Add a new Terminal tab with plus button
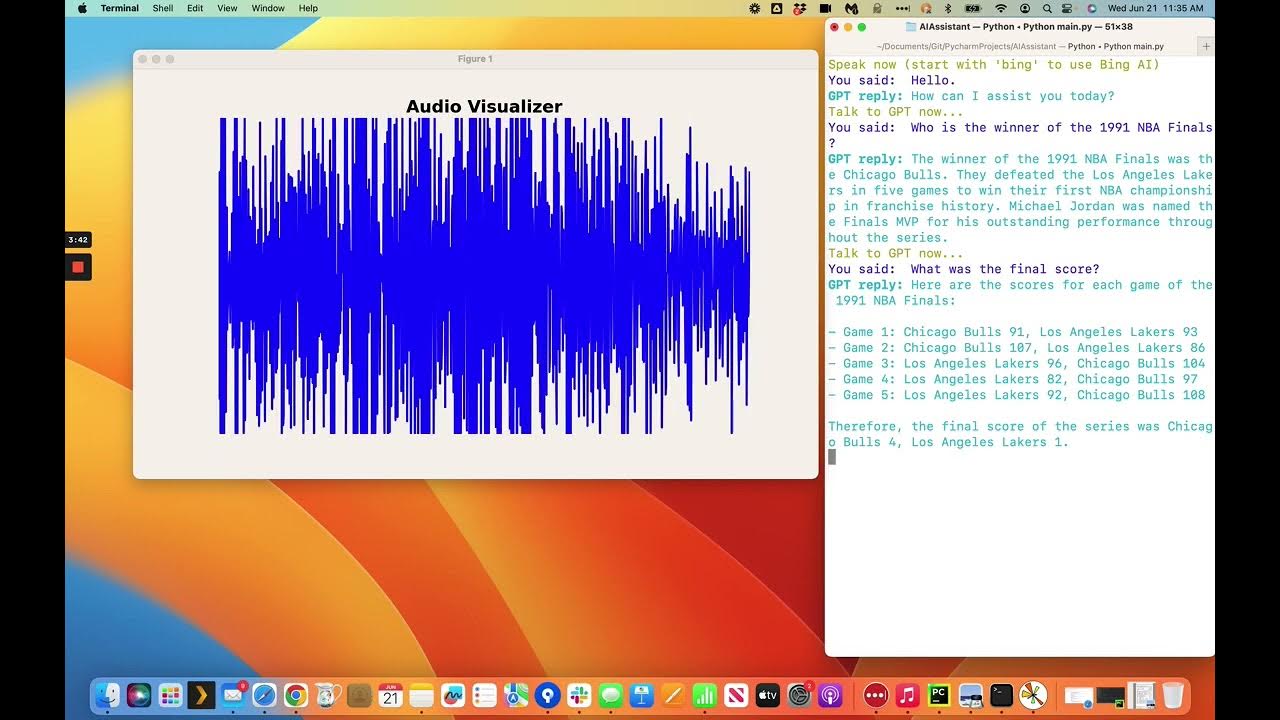Viewport: 1280px width, 720px height. click(x=1206, y=46)
